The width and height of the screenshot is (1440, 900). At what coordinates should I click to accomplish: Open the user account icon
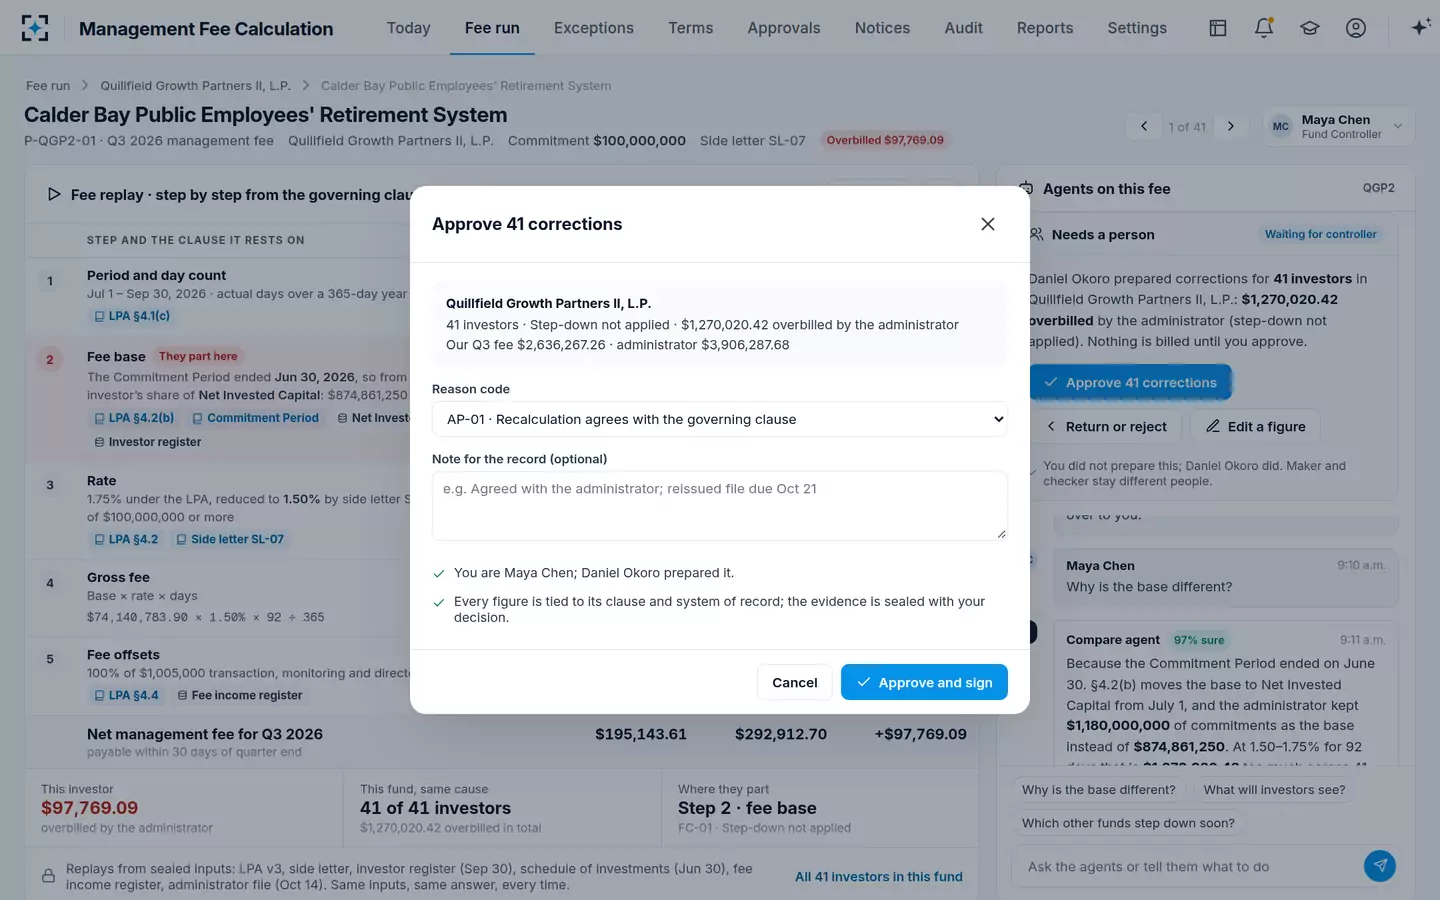tap(1356, 28)
